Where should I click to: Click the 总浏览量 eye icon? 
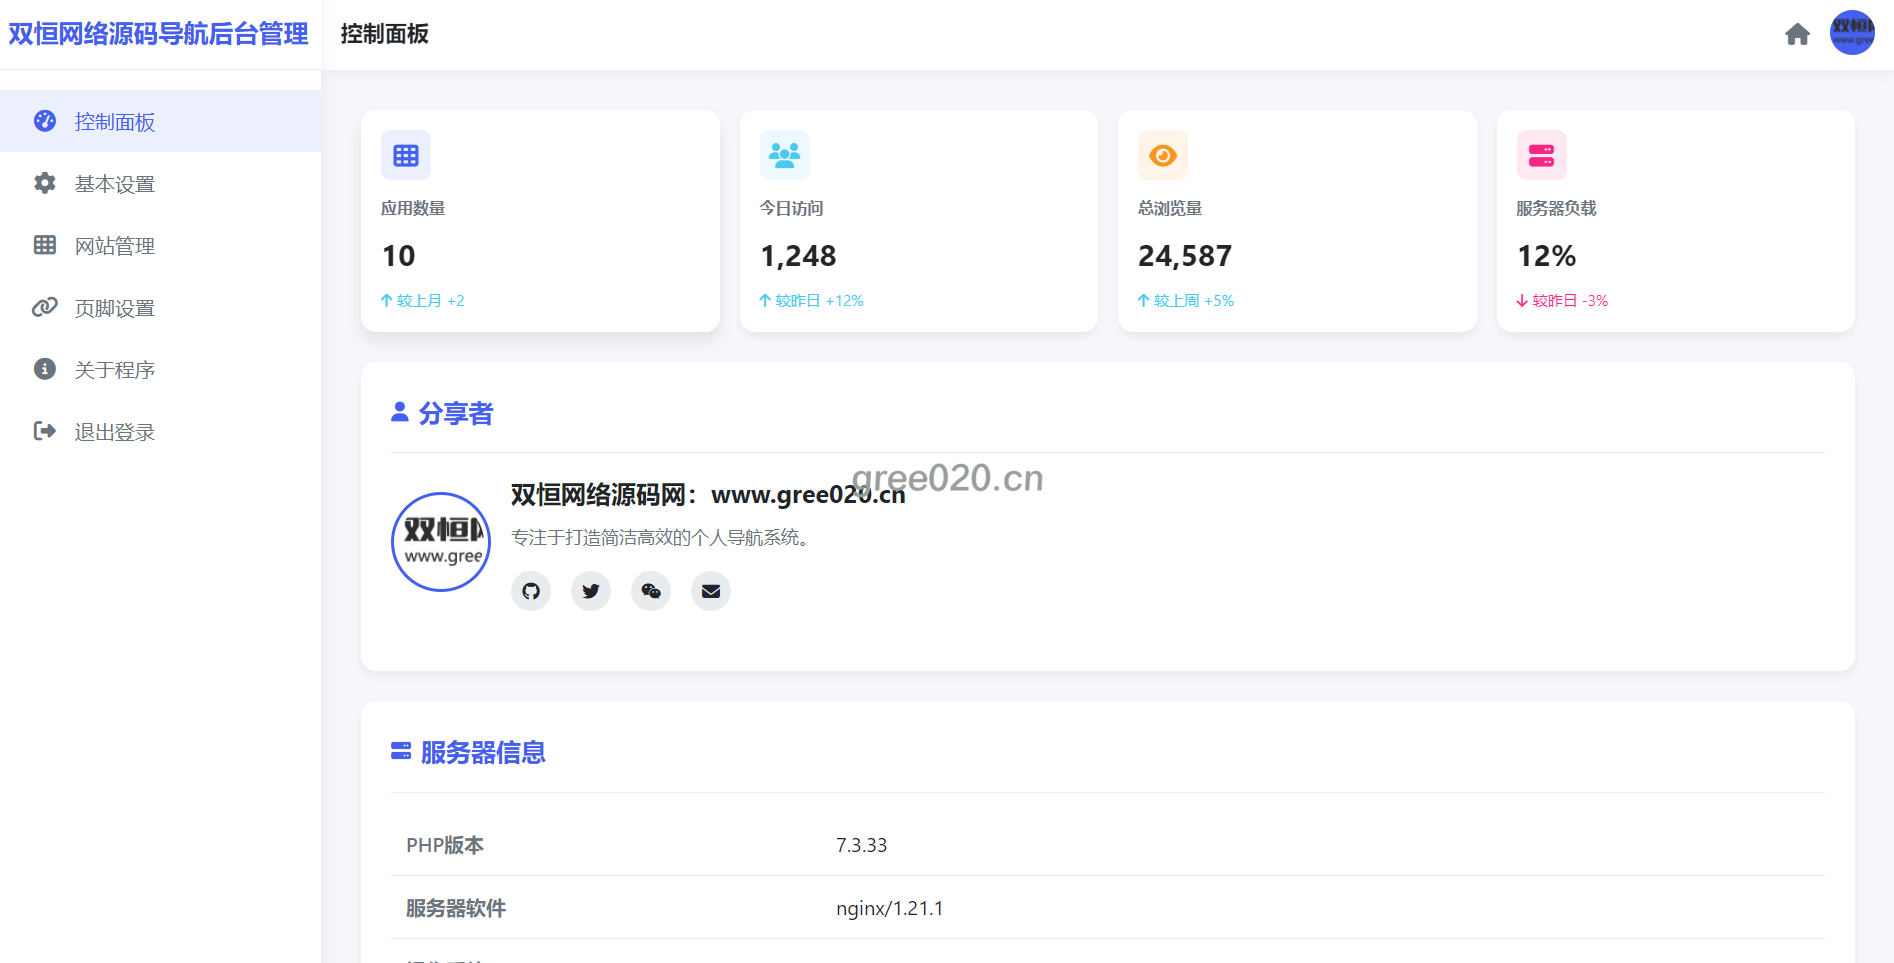(1163, 156)
